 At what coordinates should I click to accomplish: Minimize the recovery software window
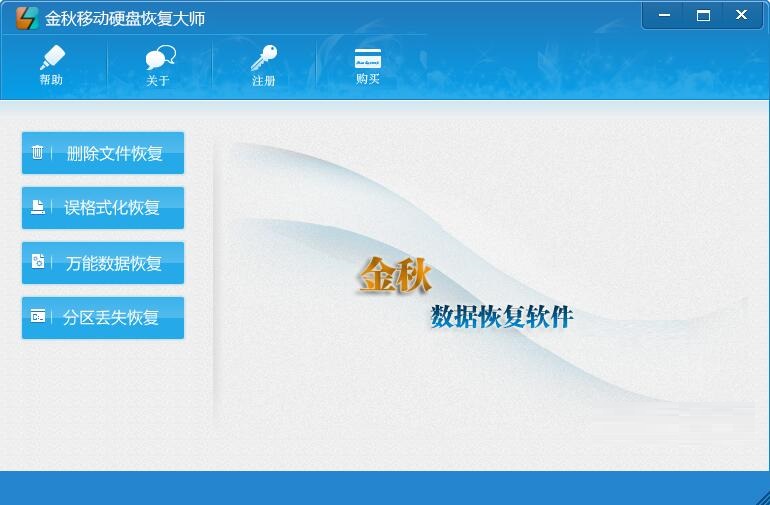pos(664,15)
